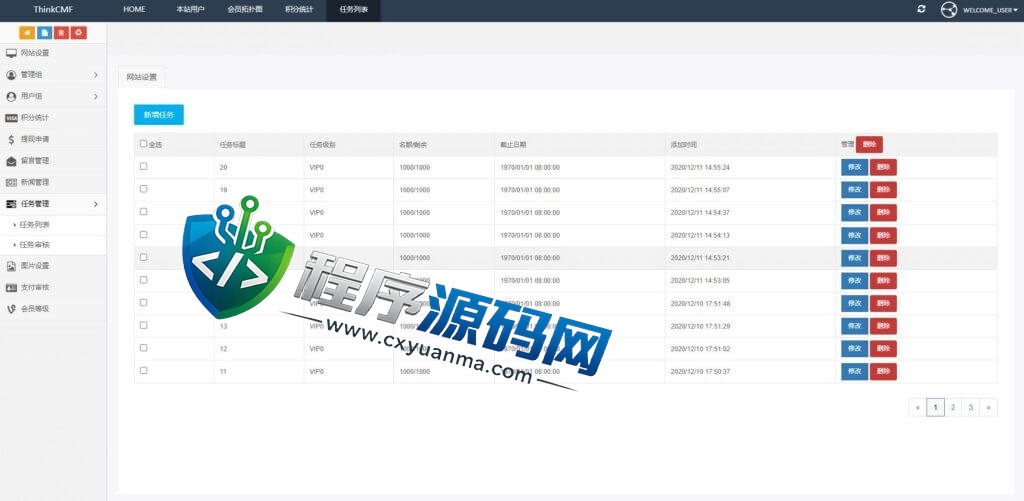Click 删除 for the 14:55:07 row

[883, 190]
